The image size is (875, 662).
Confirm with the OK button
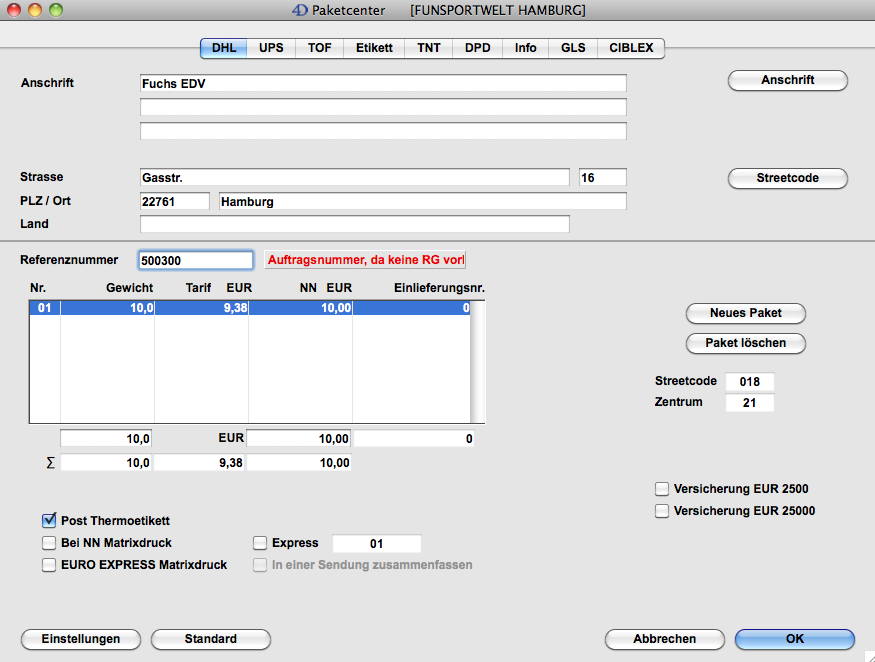(794, 639)
